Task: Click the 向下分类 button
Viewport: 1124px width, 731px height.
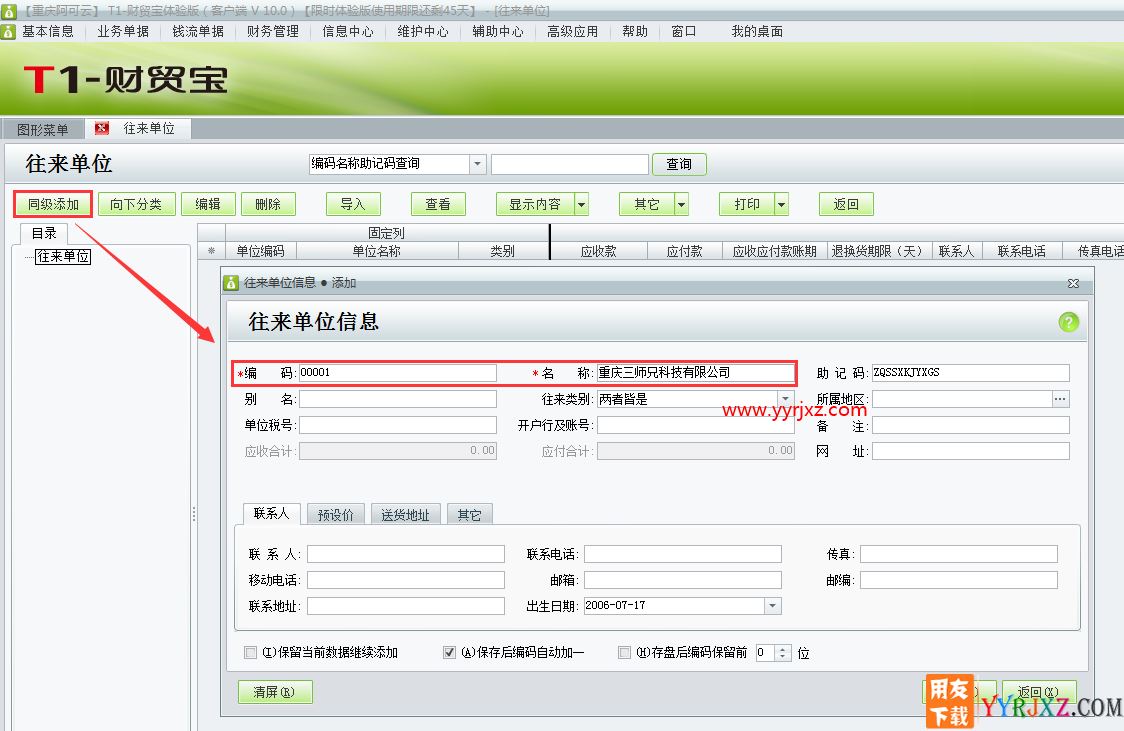Action: [x=136, y=204]
